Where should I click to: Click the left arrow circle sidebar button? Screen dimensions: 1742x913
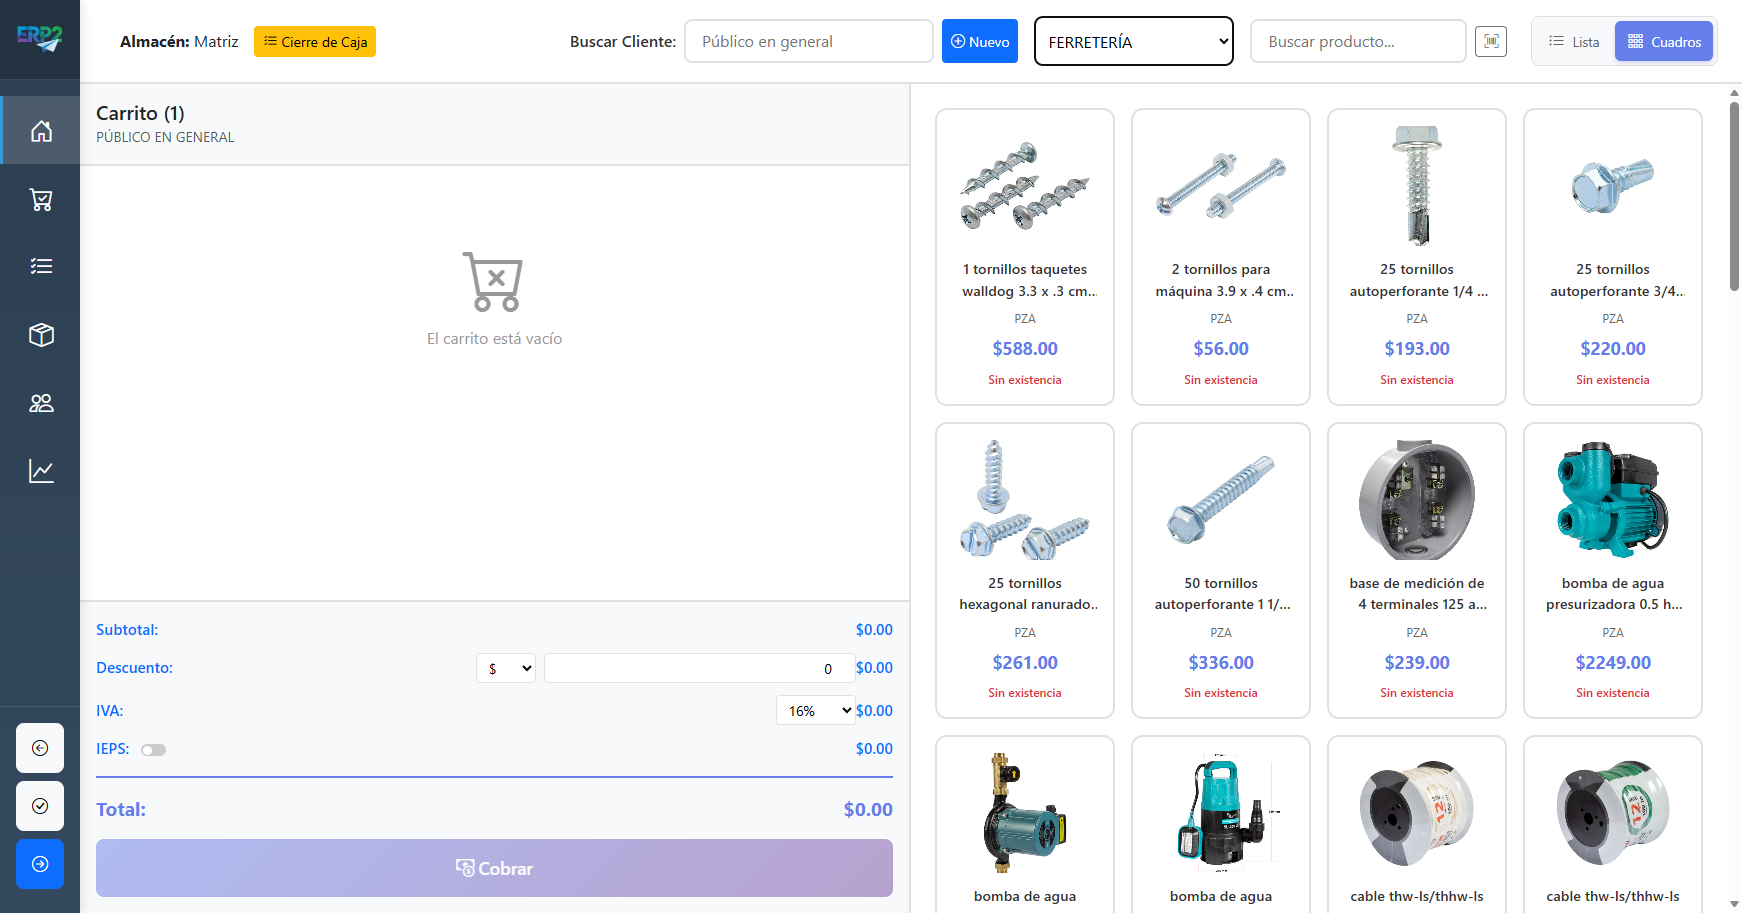tap(40, 748)
